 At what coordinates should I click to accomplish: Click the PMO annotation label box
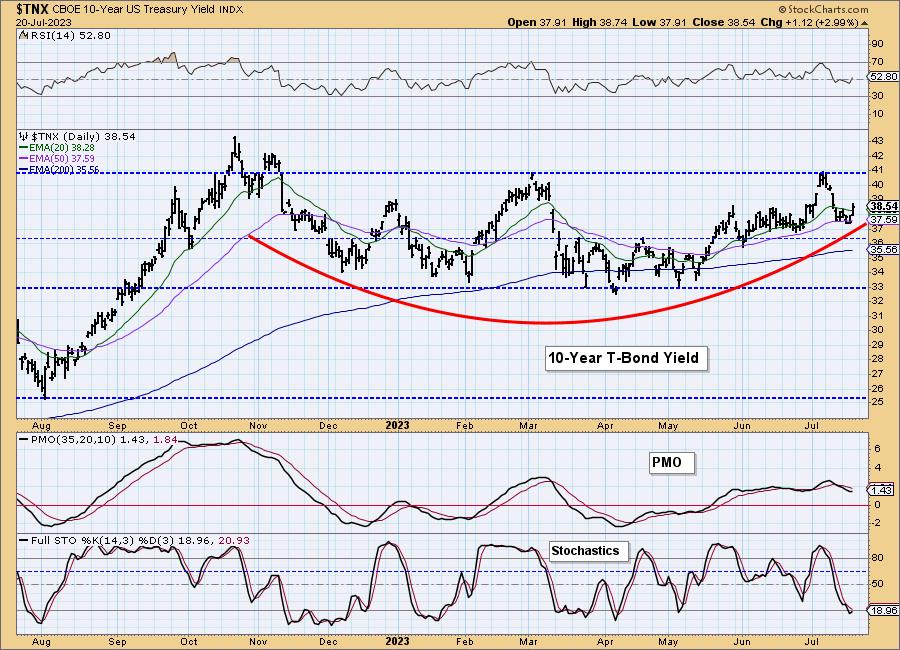click(672, 463)
